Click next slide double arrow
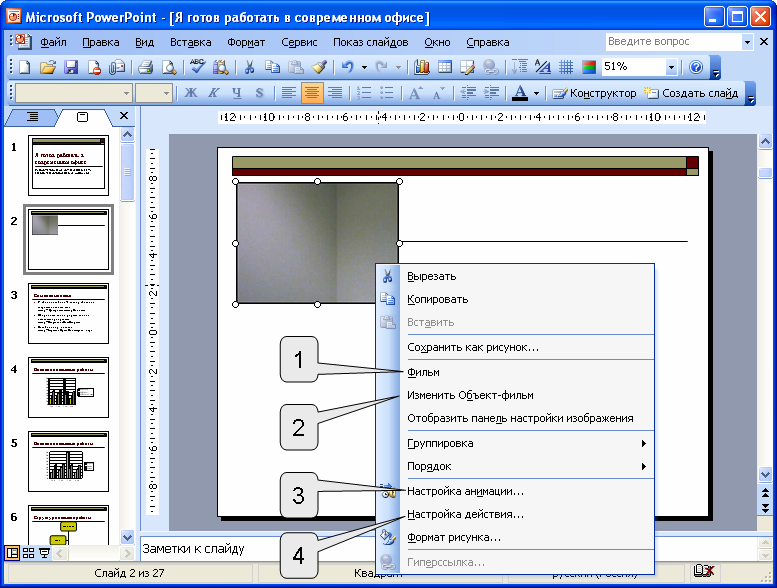This screenshot has width=777, height=588. coord(765,508)
